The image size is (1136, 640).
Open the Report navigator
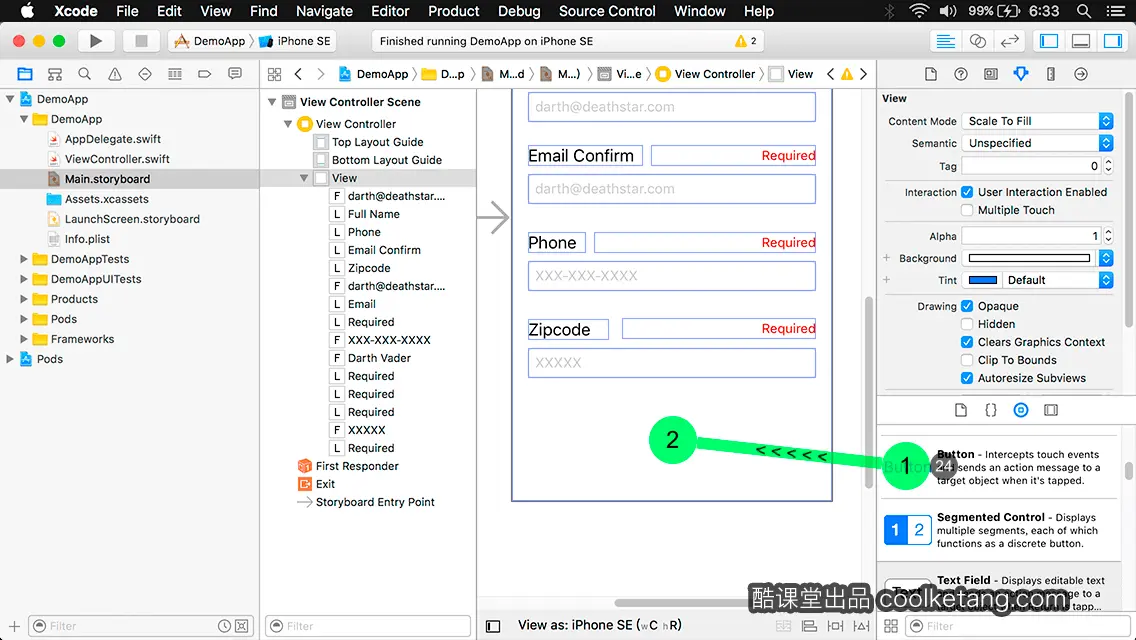point(235,74)
